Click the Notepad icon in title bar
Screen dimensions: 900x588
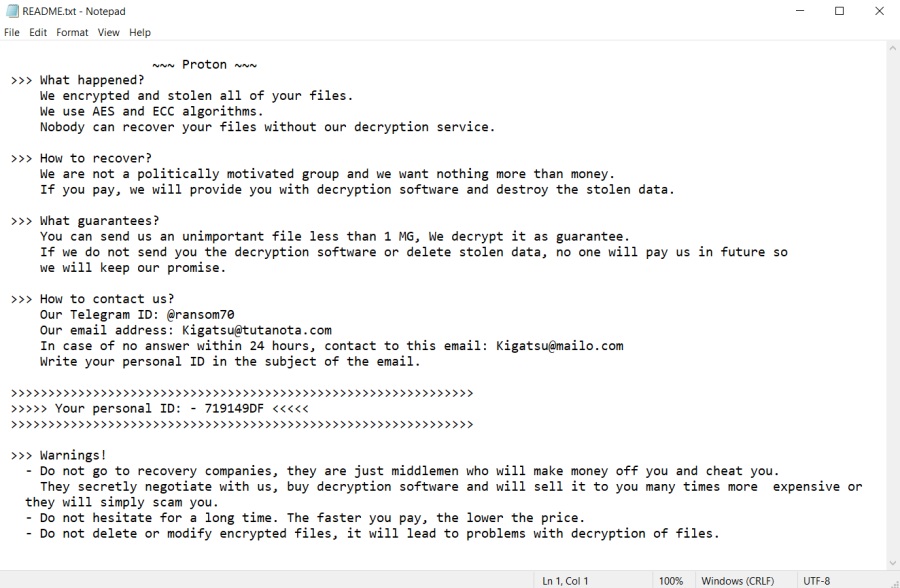point(11,11)
